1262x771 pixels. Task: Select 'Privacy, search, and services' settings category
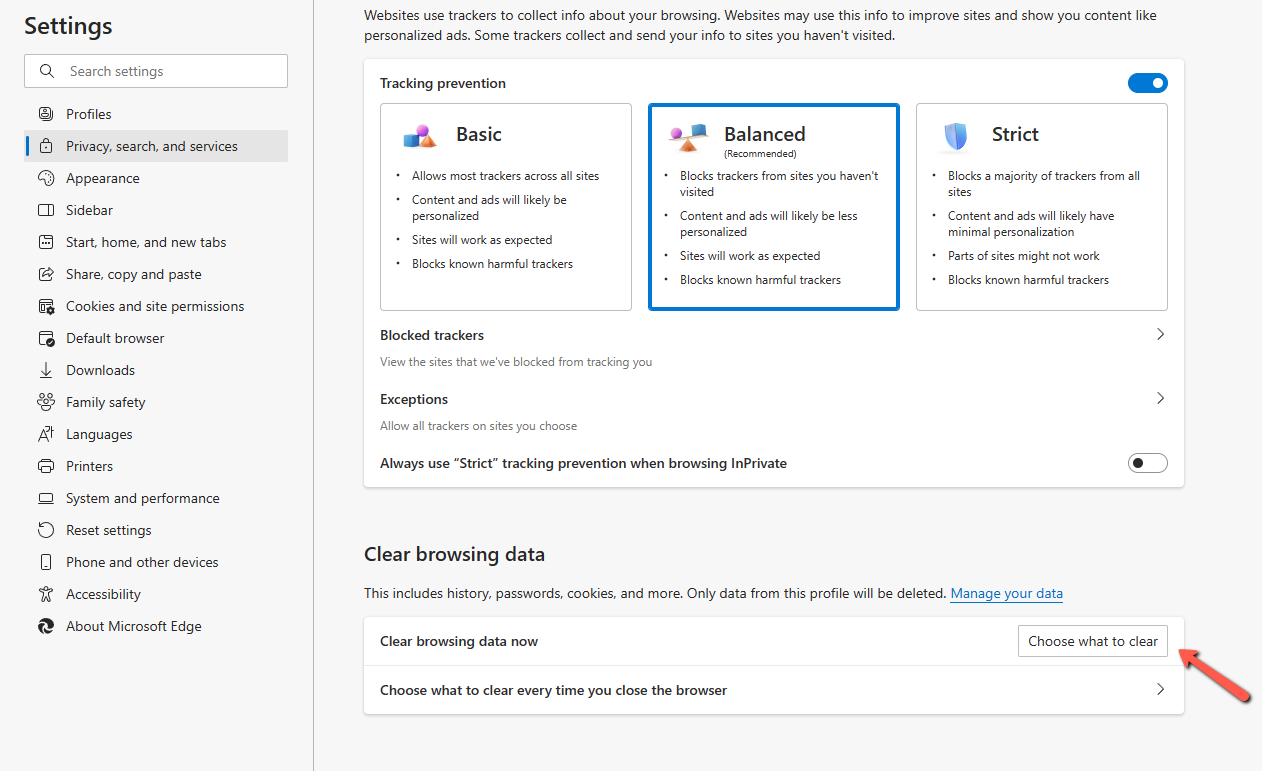coord(152,145)
